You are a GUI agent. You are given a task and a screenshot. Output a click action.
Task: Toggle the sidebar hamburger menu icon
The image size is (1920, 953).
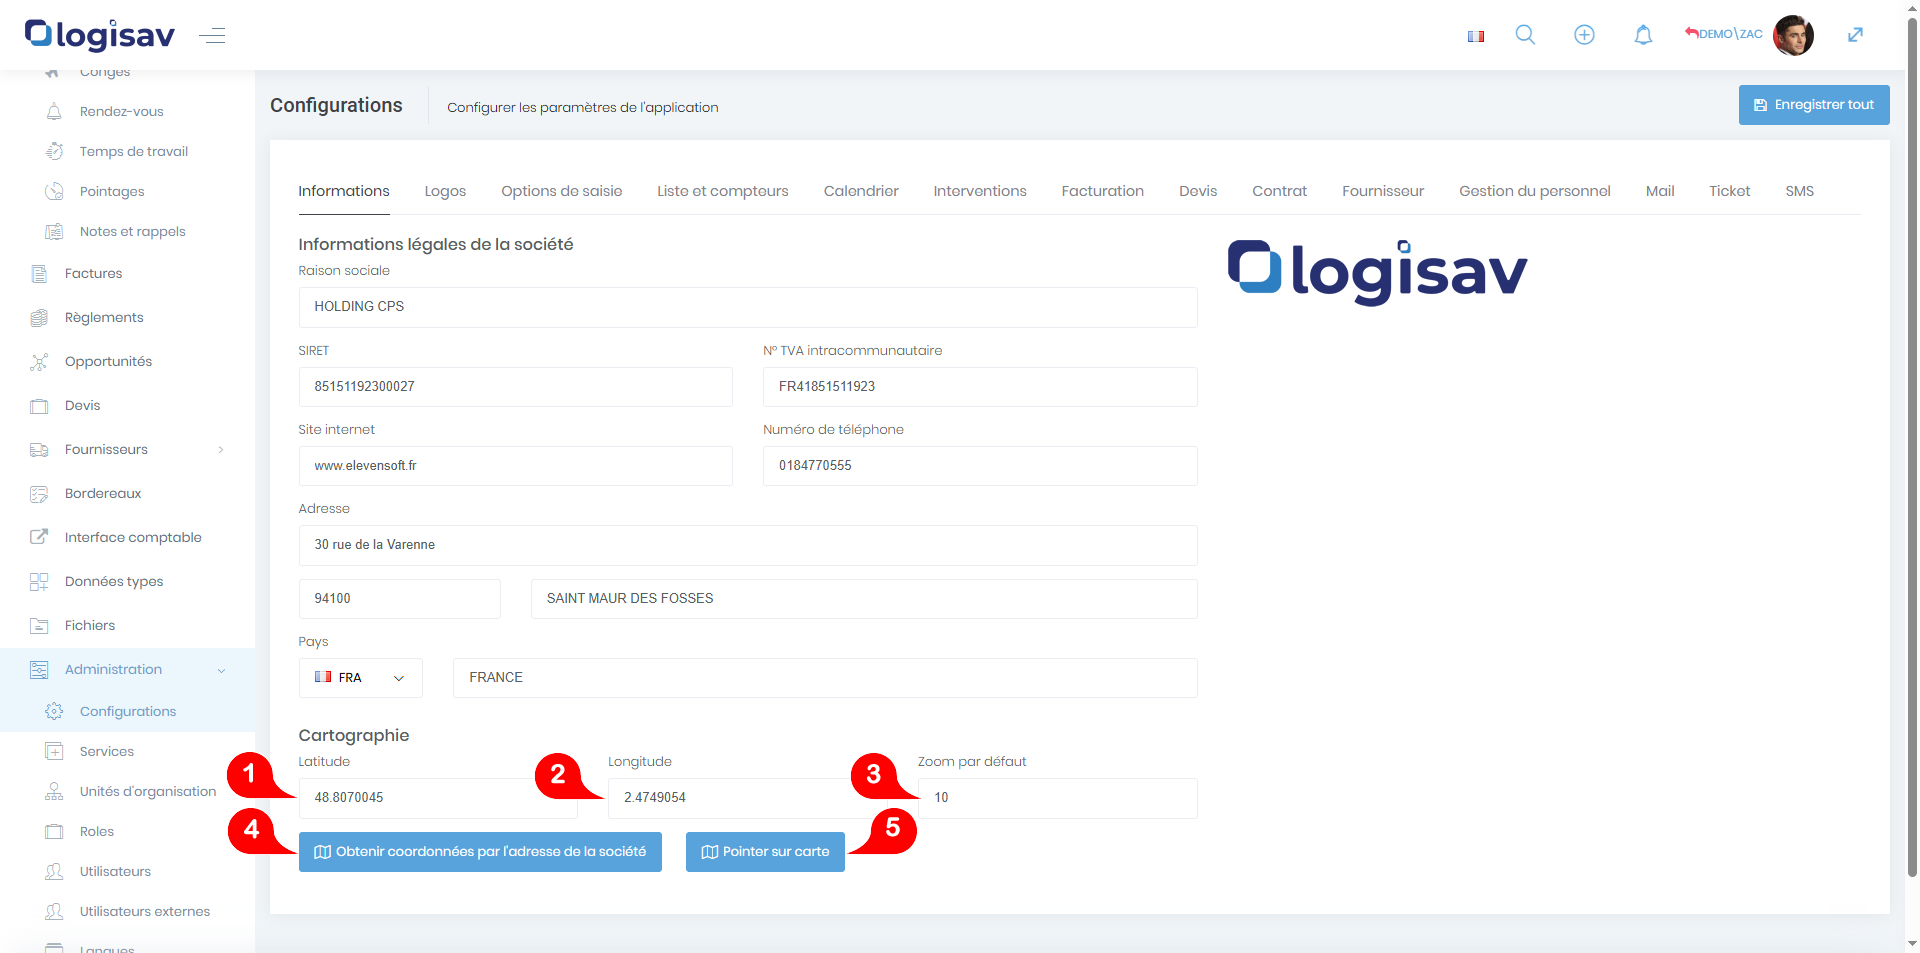[x=212, y=36]
